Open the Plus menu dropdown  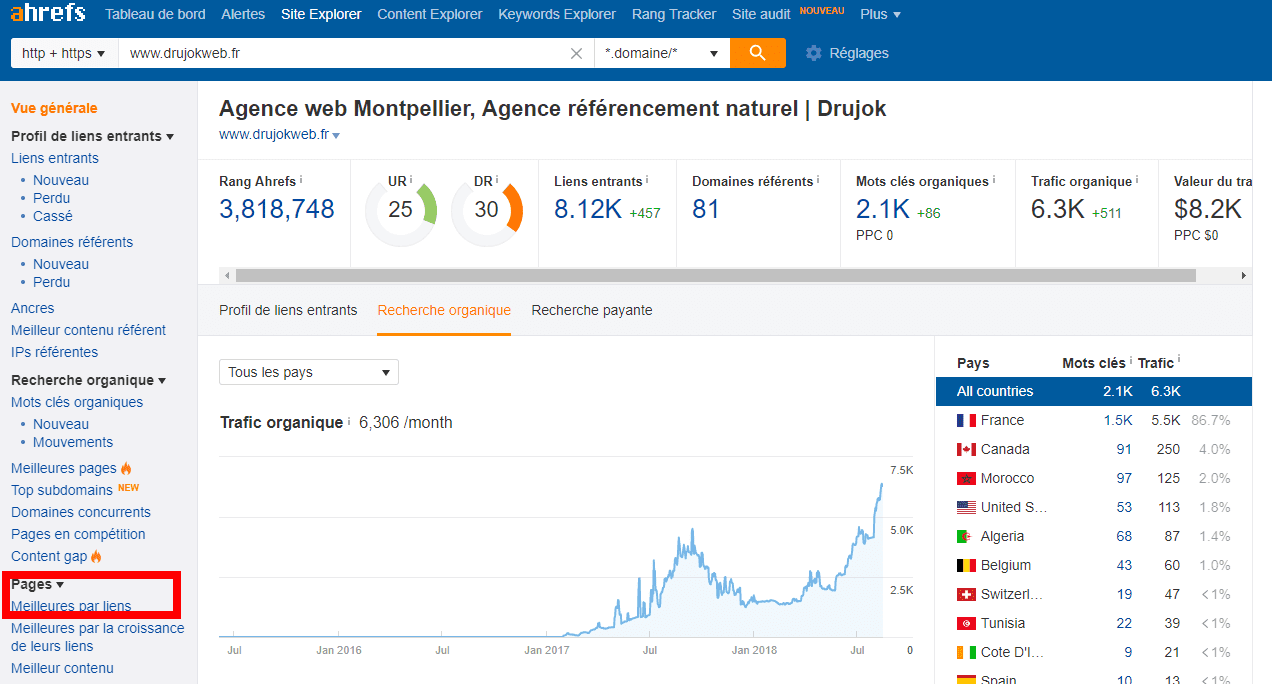pyautogui.click(x=880, y=14)
